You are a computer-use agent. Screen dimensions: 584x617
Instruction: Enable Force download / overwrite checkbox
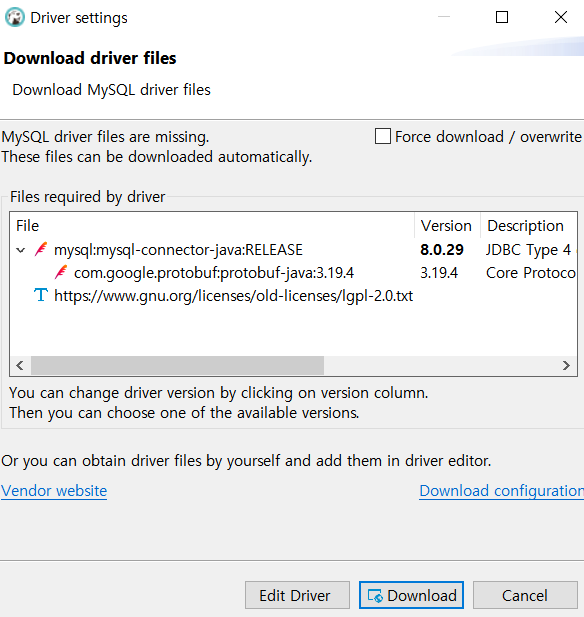pos(383,137)
